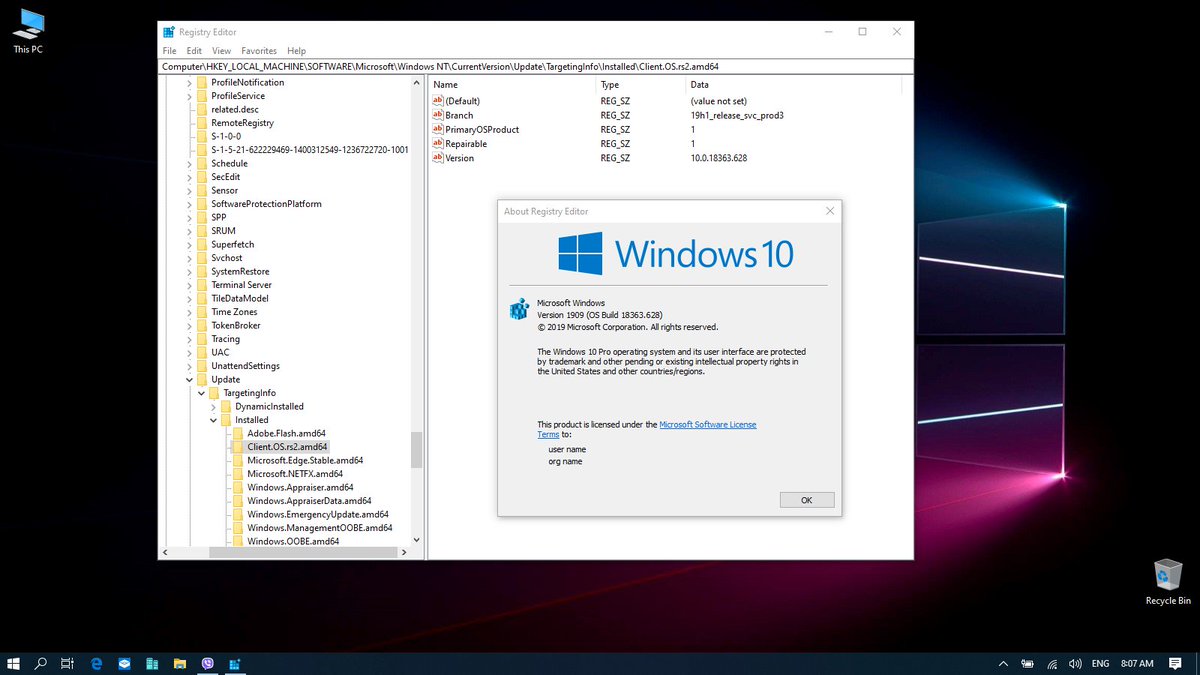Image resolution: width=1200 pixels, height=675 pixels.
Task: Open taskbar search magnifier
Action: coord(41,663)
